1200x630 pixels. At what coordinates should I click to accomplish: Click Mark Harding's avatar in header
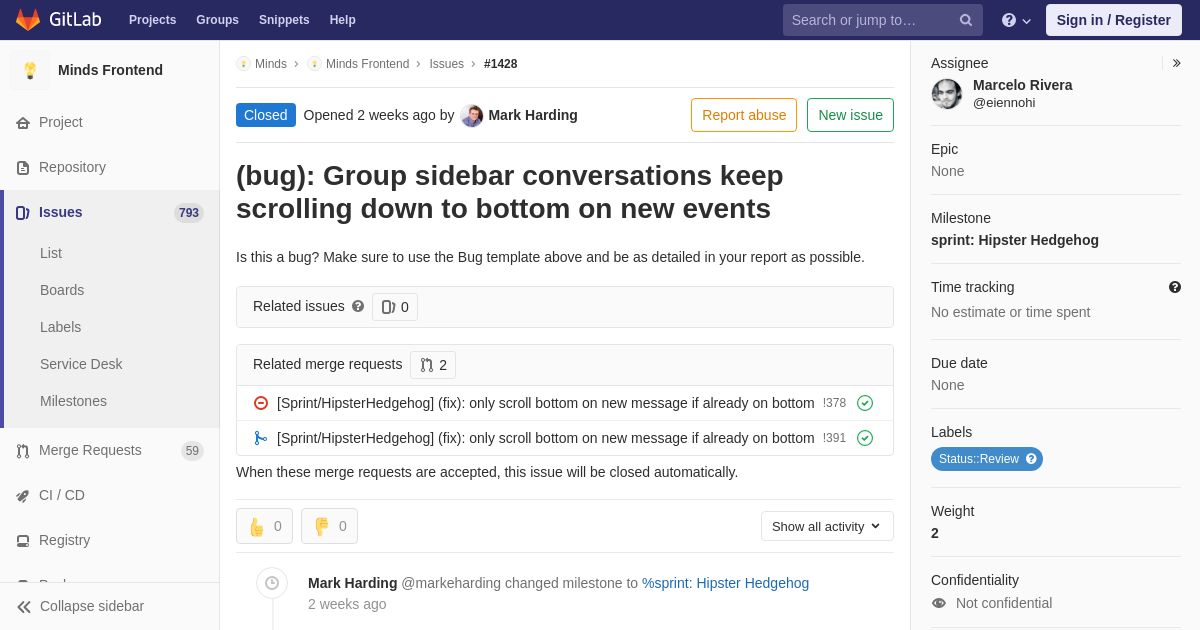pos(472,116)
